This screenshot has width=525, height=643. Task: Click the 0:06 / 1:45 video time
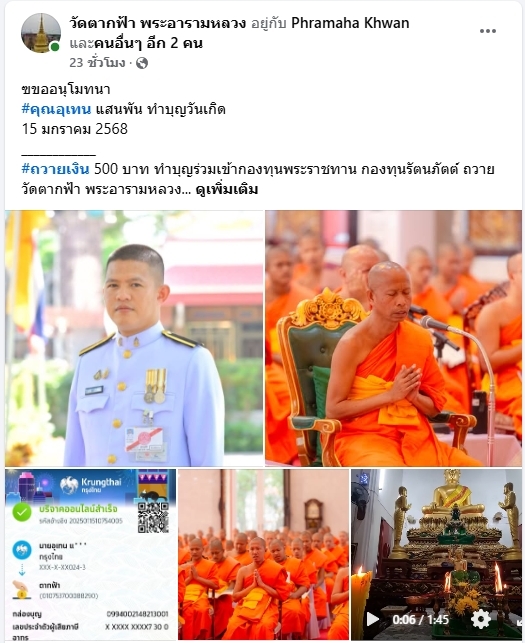[420, 619]
